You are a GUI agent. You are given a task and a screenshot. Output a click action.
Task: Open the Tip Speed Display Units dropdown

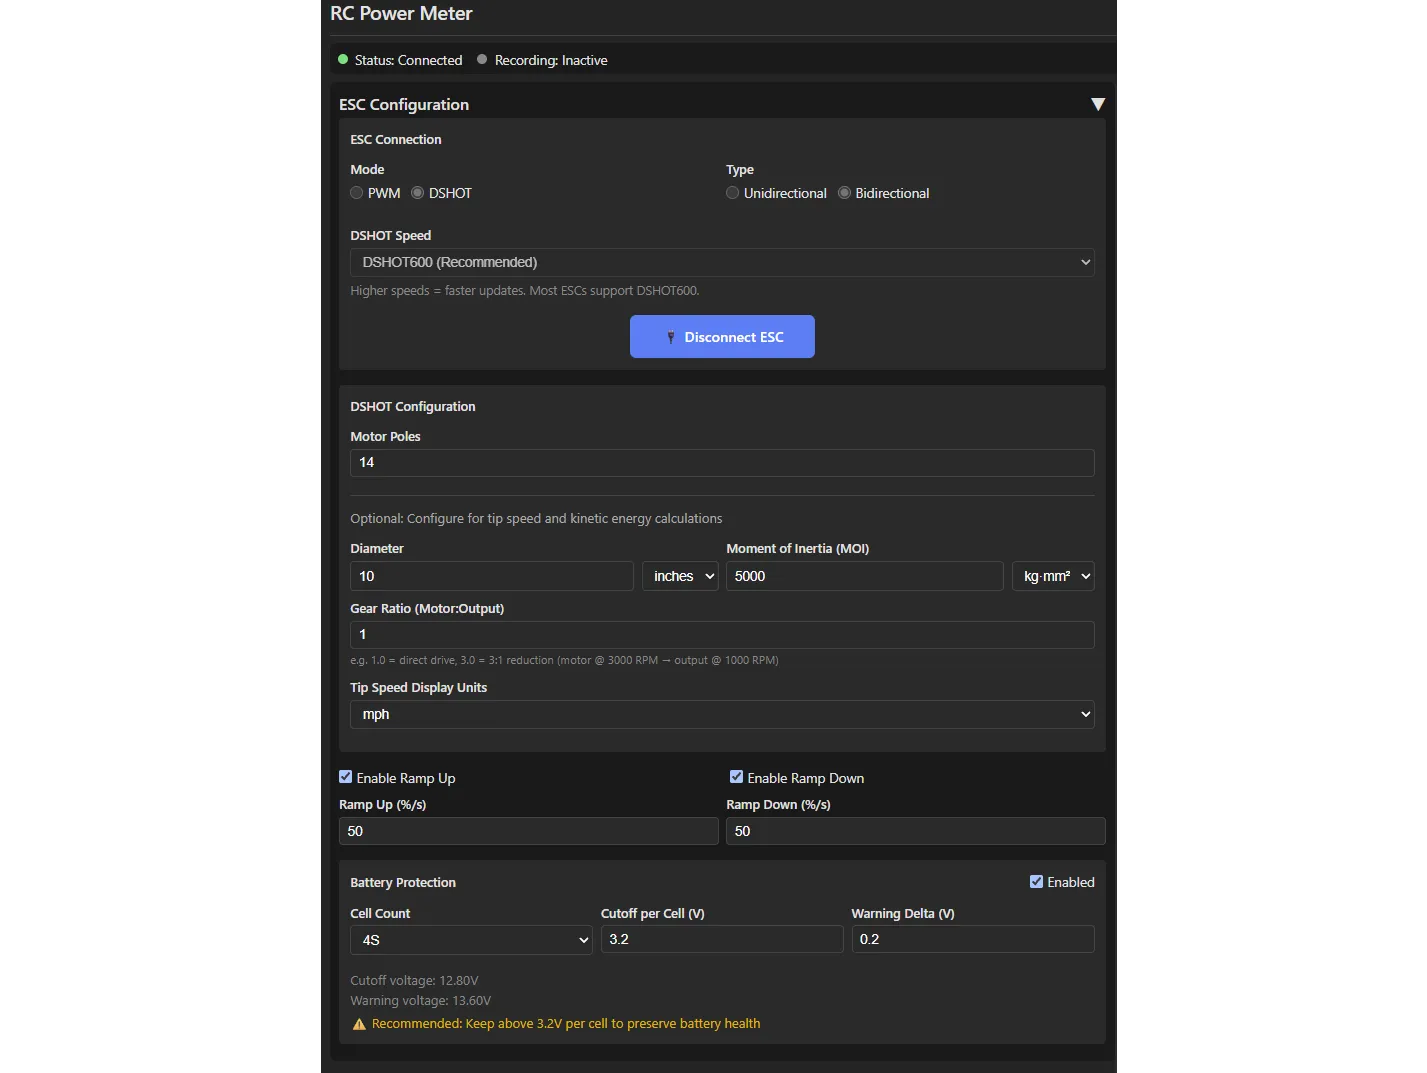(x=722, y=714)
